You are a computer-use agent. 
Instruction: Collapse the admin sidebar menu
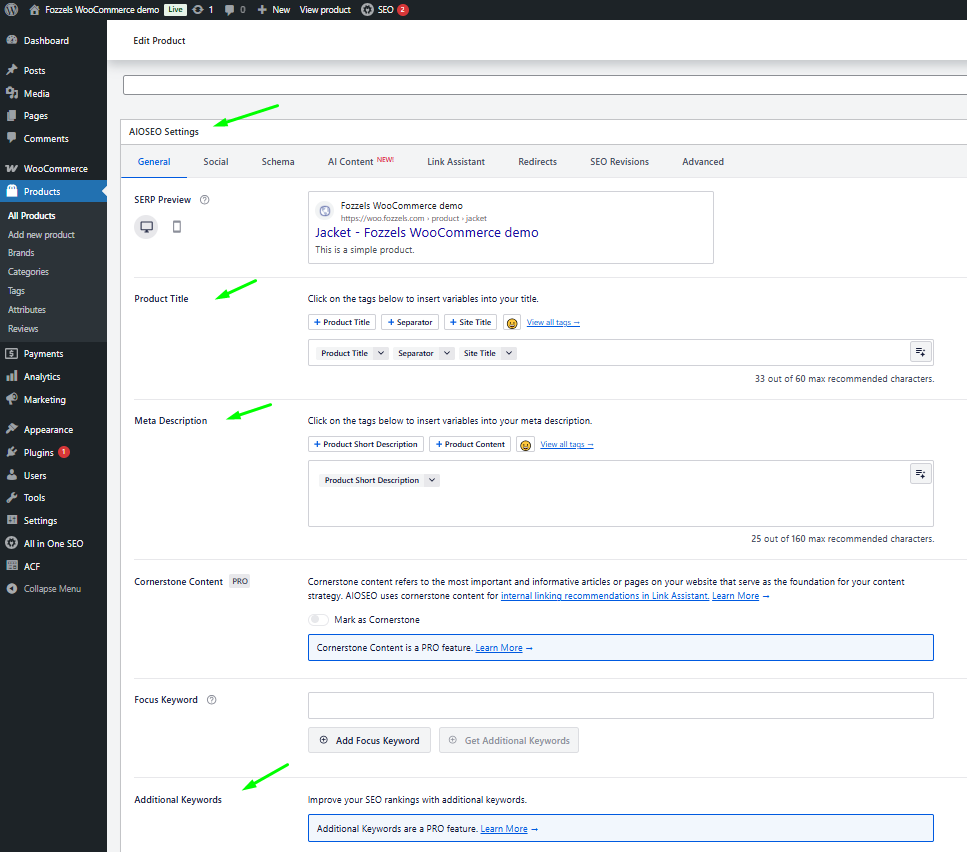[x=44, y=589]
